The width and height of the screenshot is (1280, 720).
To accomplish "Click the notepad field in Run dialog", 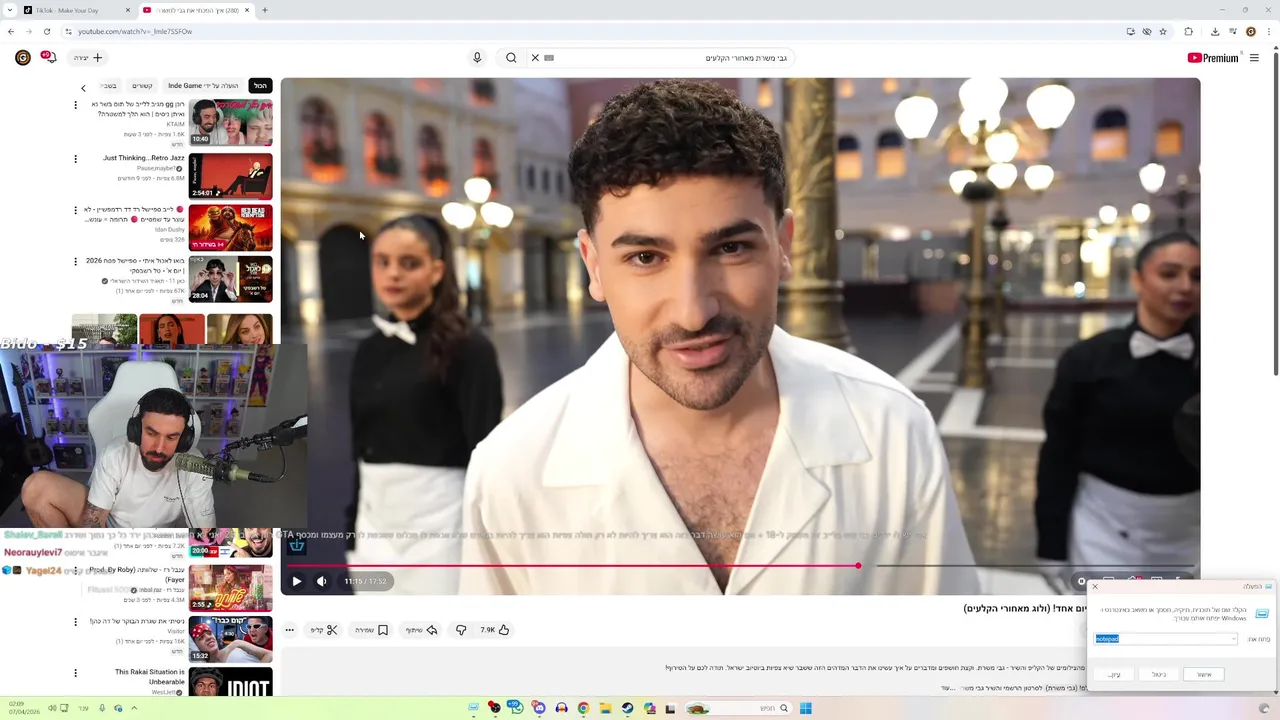I will click(x=1166, y=639).
